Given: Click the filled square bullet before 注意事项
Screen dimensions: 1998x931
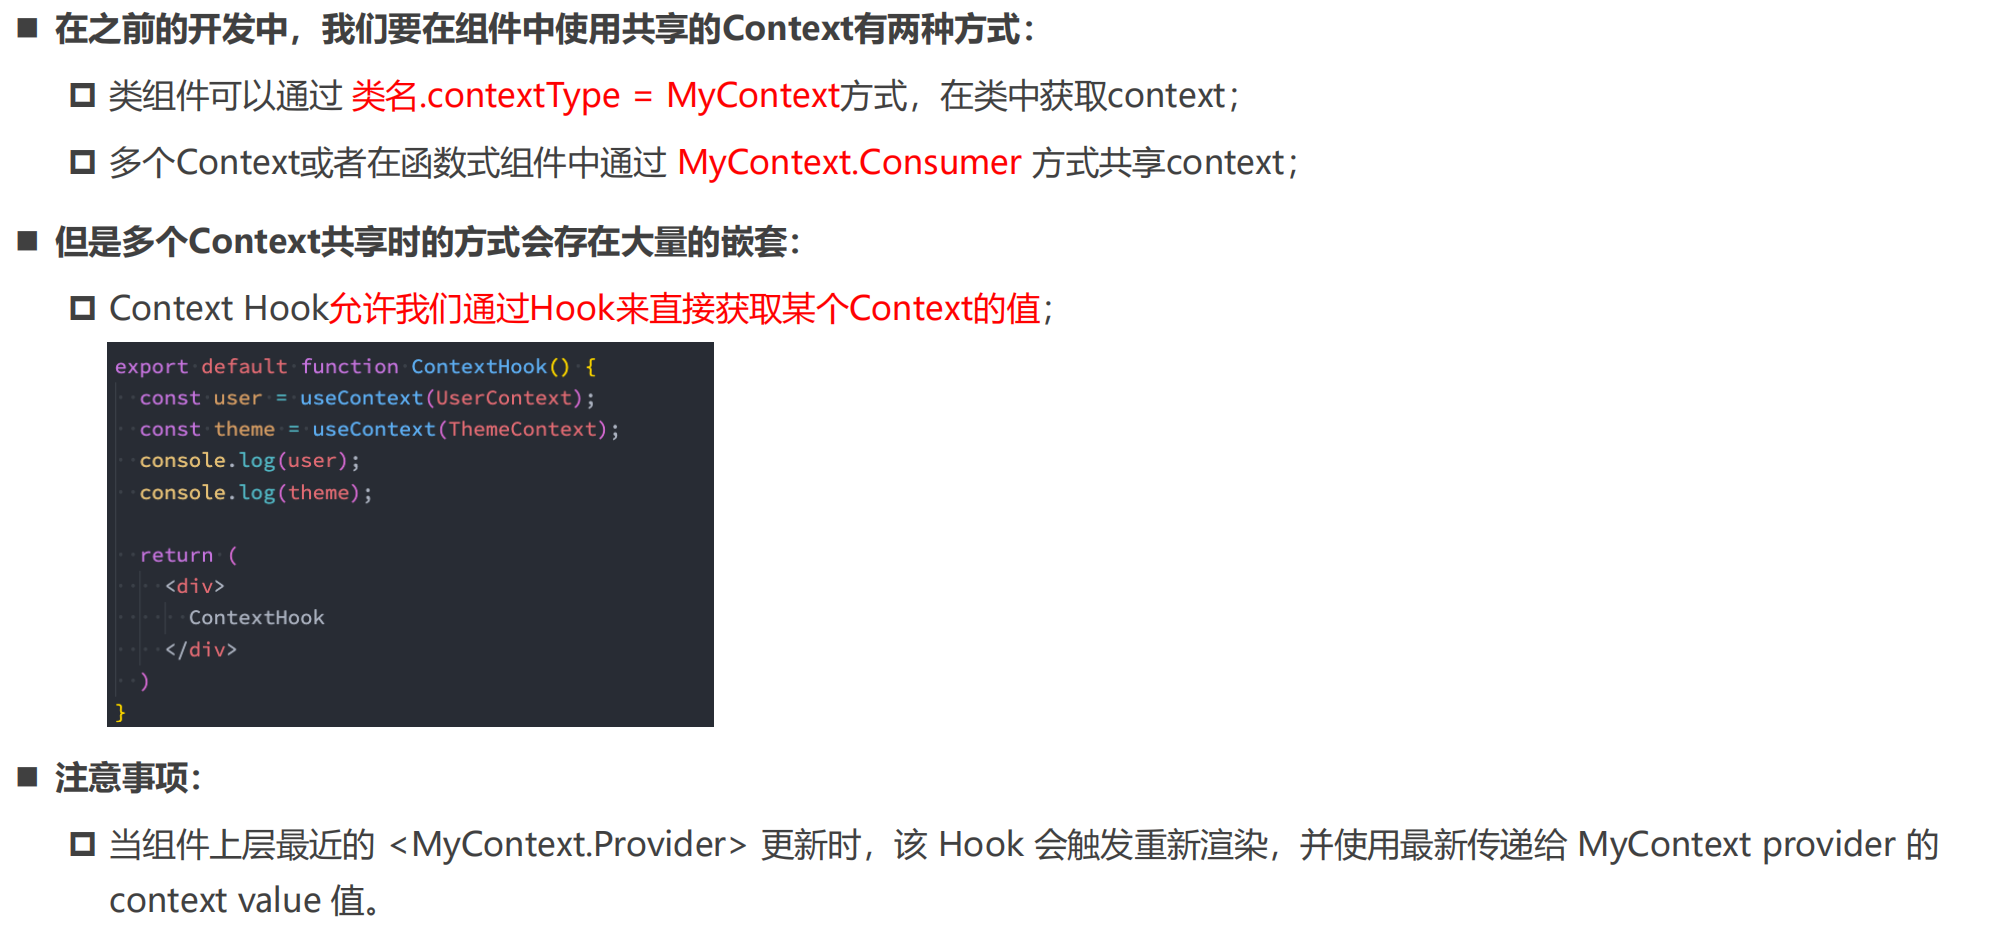Looking at the screenshot, I should pos(28,776).
